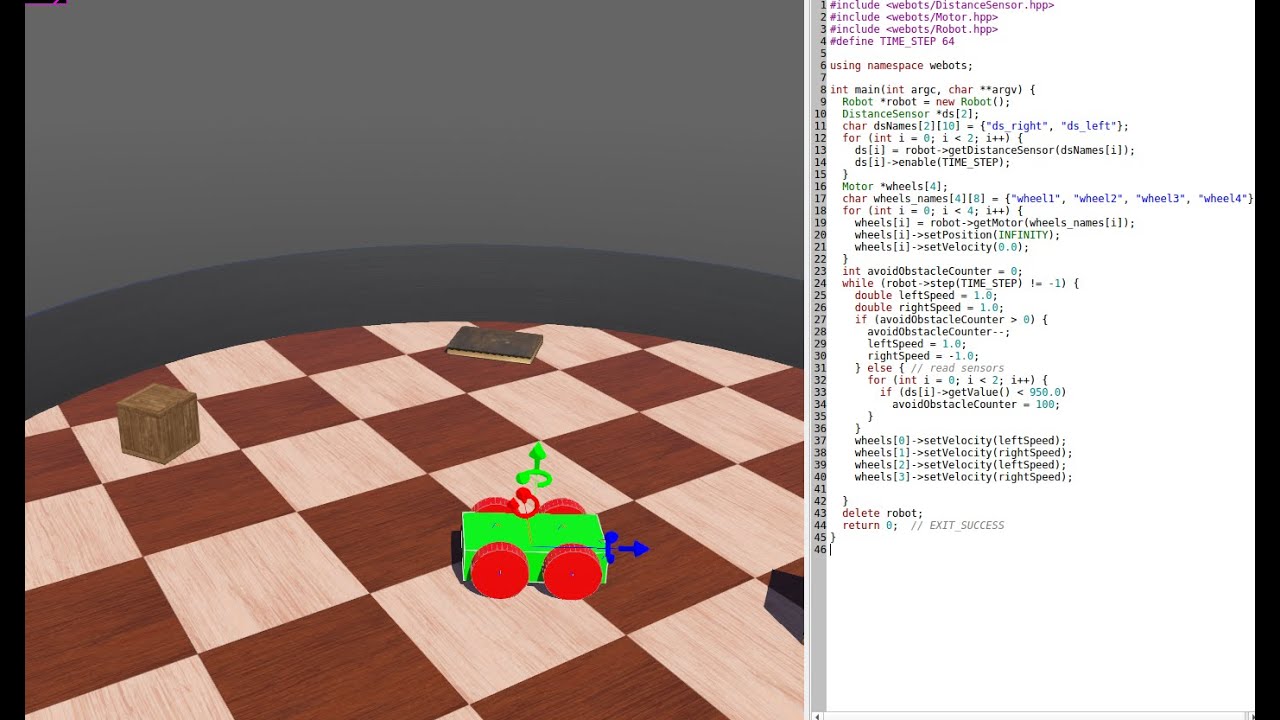Click the '#define TIME_STEP 64' line

point(892,42)
